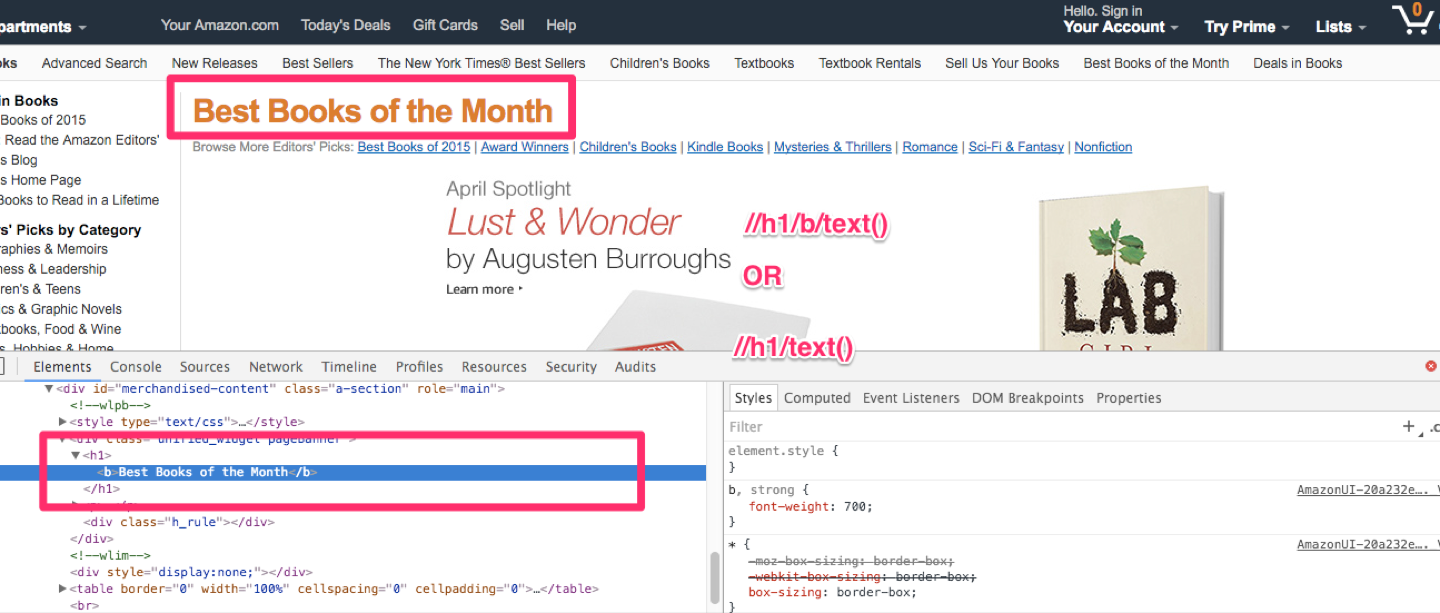Go to Gift Cards
This screenshot has width=1440, height=613.
pos(445,25)
